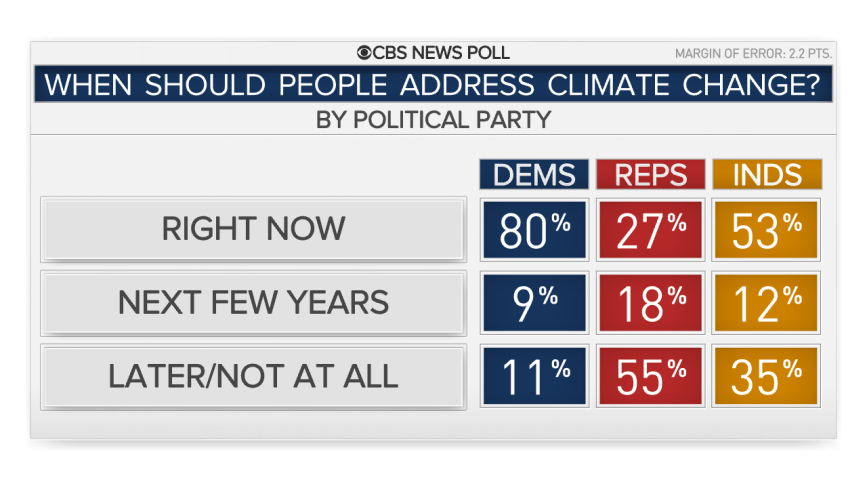867x488 pixels.
Task: Click the orange 53% Inds cell
Action: point(766,230)
